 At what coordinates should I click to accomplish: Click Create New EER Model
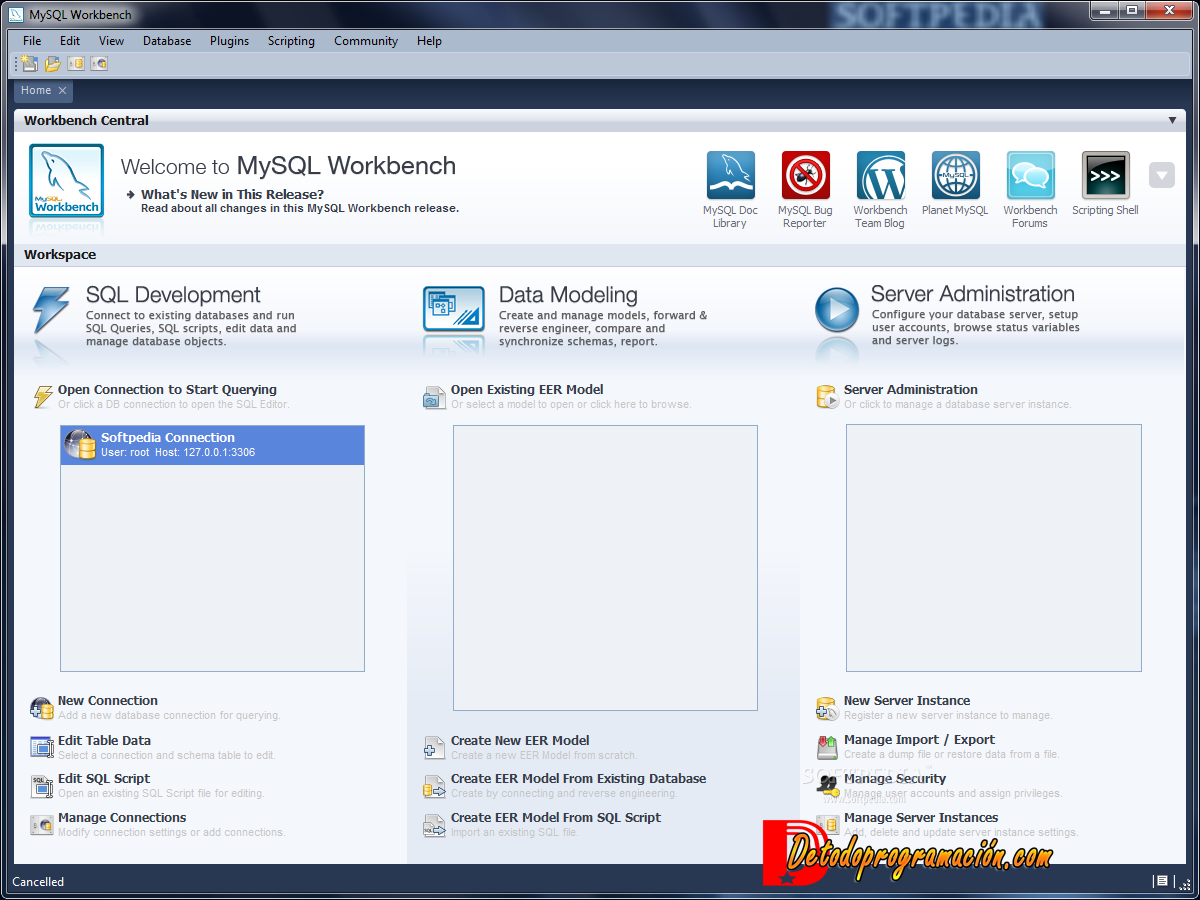[520, 740]
